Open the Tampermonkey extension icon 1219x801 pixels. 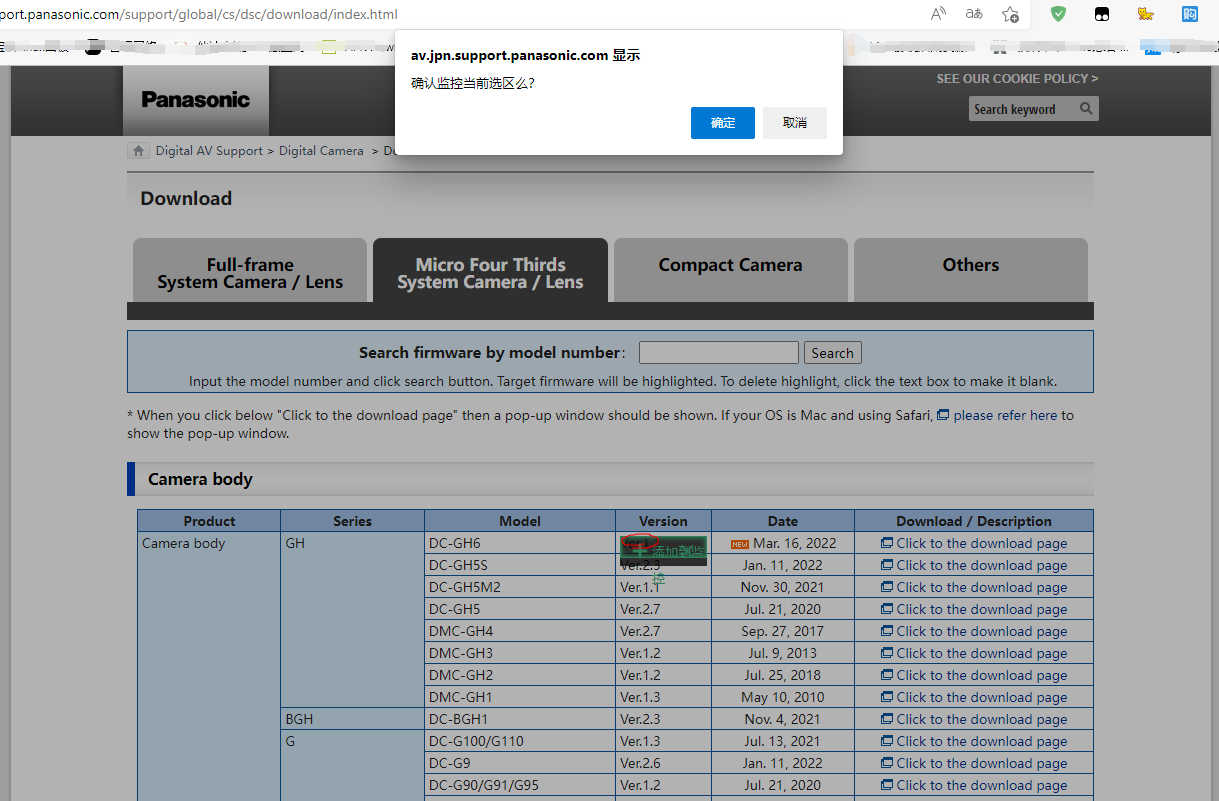(x=1101, y=14)
